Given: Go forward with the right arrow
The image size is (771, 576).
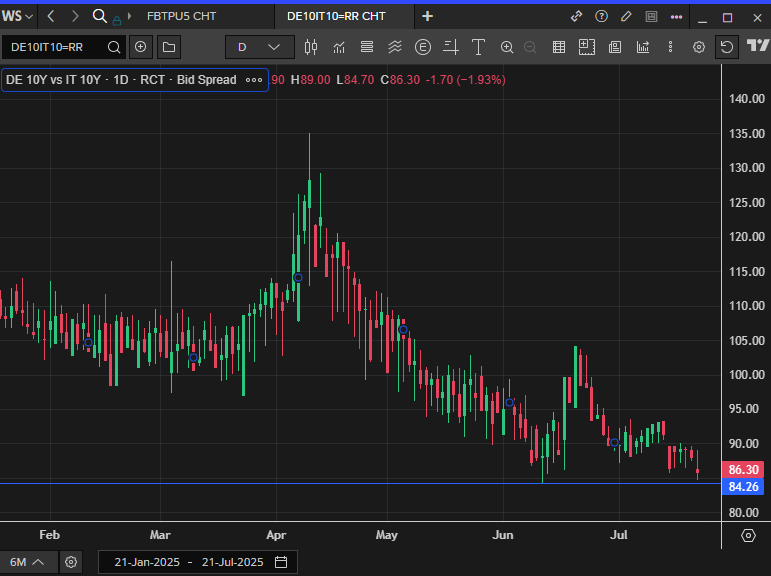Looking at the screenshot, I should click(75, 16).
